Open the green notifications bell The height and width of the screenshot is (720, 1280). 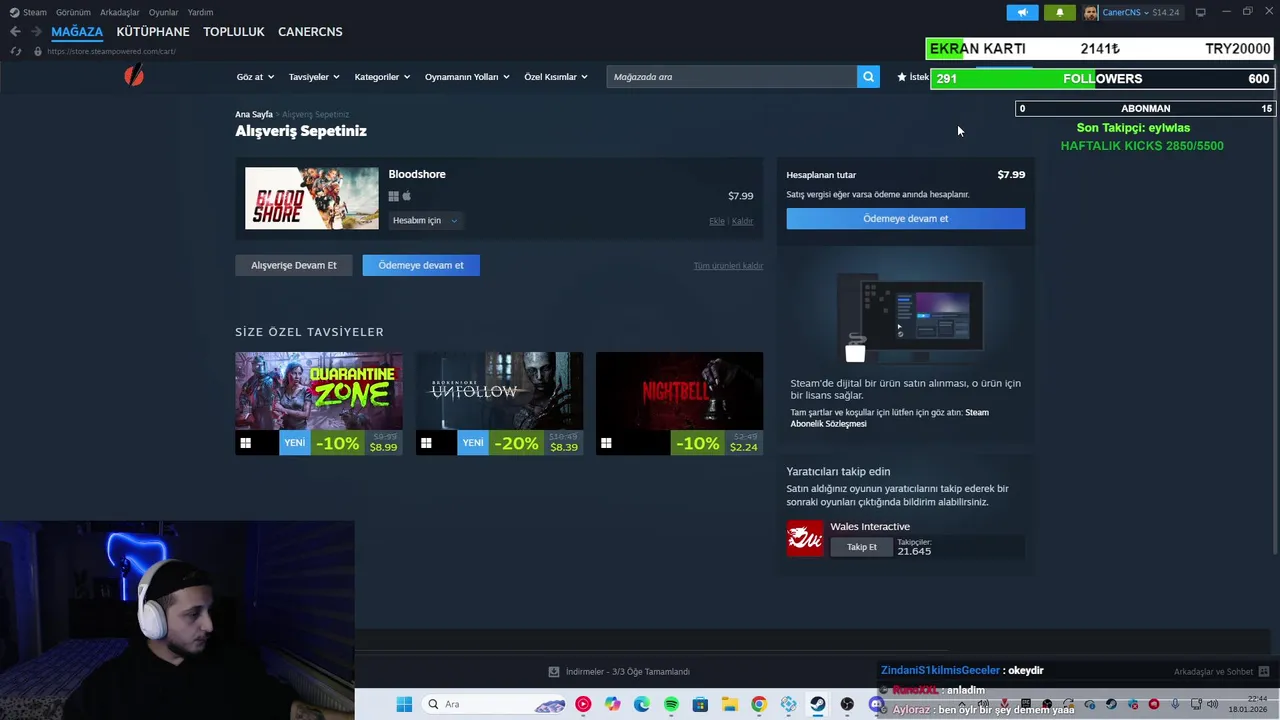[x=1059, y=12]
